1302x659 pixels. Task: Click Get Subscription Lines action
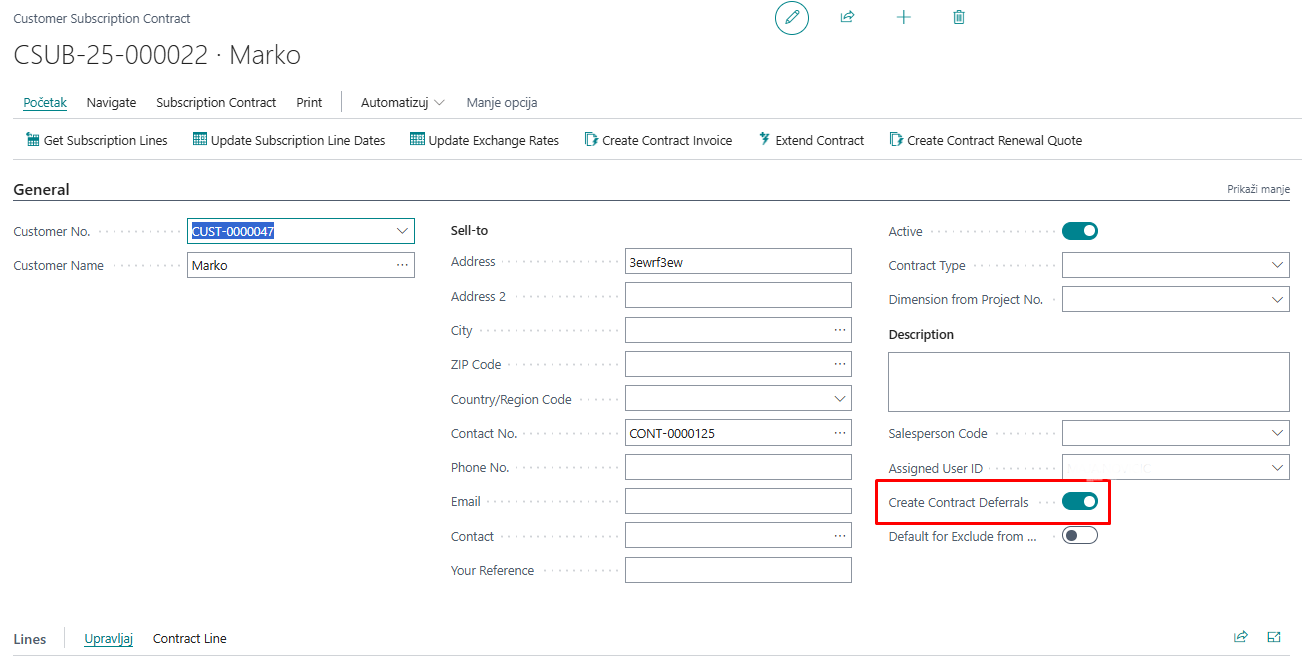click(96, 141)
